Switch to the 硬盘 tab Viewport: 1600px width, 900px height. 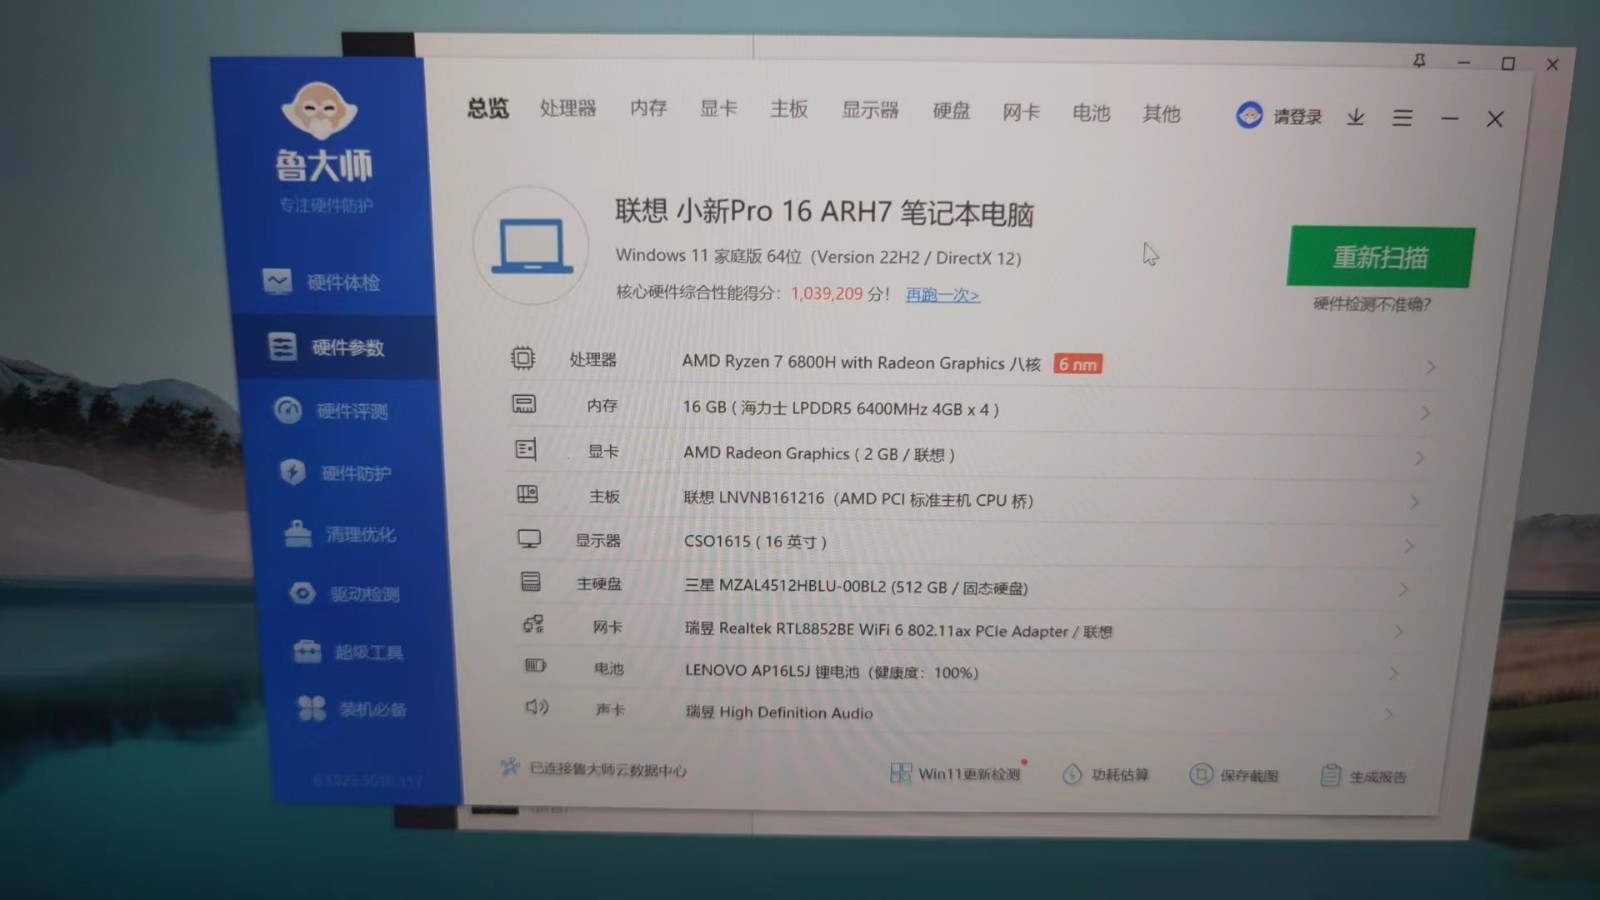pos(951,111)
